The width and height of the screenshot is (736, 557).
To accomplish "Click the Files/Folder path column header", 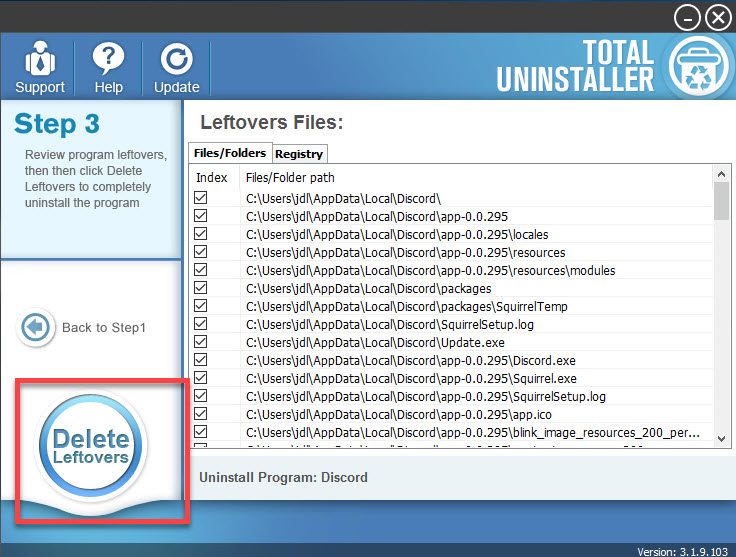I will tap(290, 177).
